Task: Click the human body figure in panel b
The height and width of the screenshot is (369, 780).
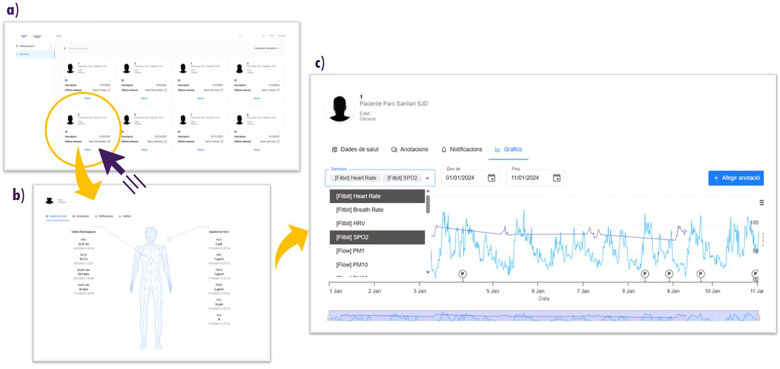Action: tap(152, 287)
